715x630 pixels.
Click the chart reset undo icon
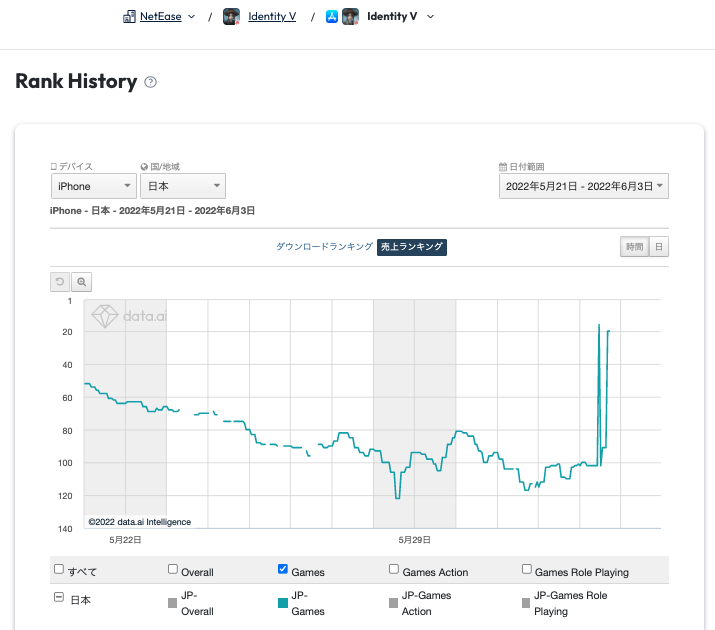pyautogui.click(x=60, y=282)
